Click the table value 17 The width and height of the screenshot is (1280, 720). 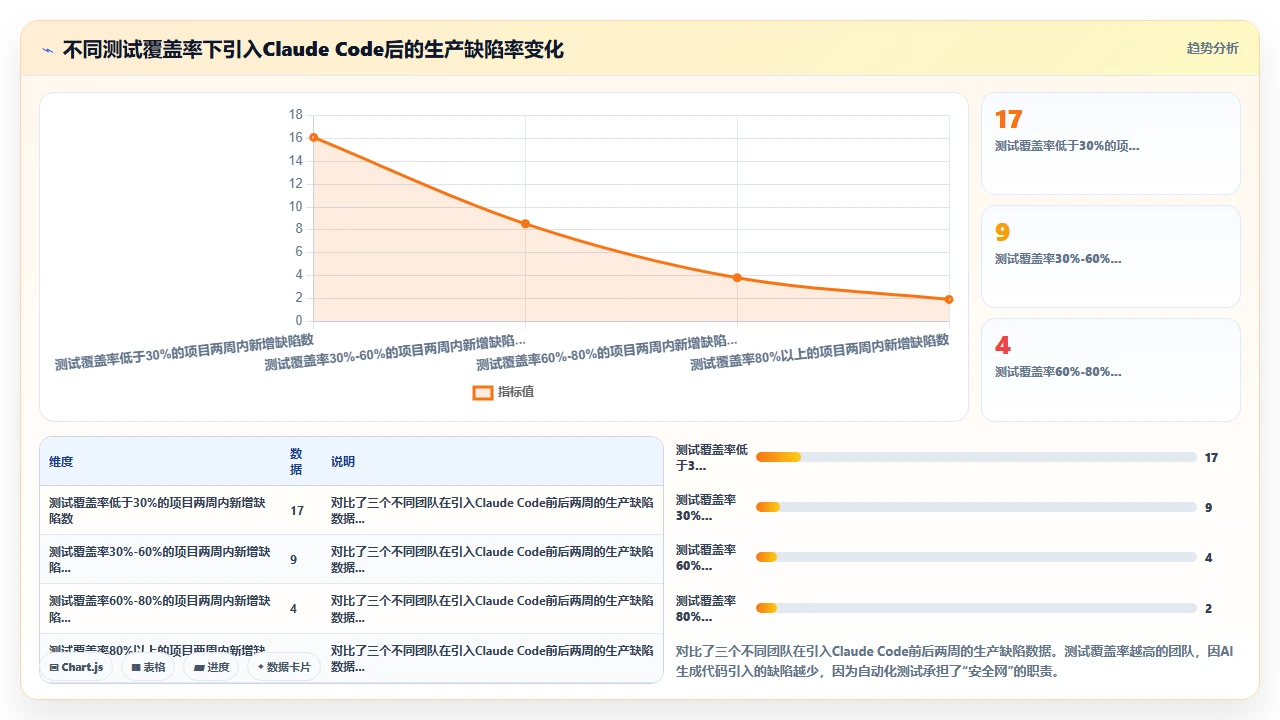(297, 511)
